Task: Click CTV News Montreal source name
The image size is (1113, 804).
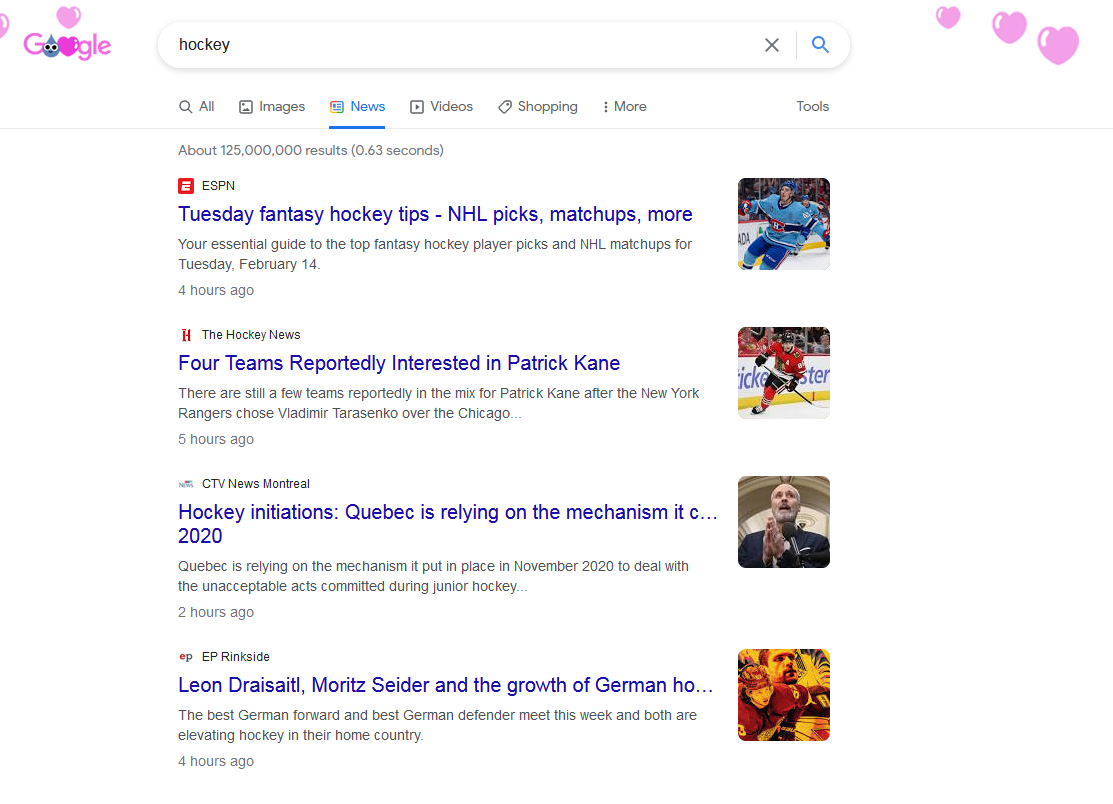Action: coord(256,484)
